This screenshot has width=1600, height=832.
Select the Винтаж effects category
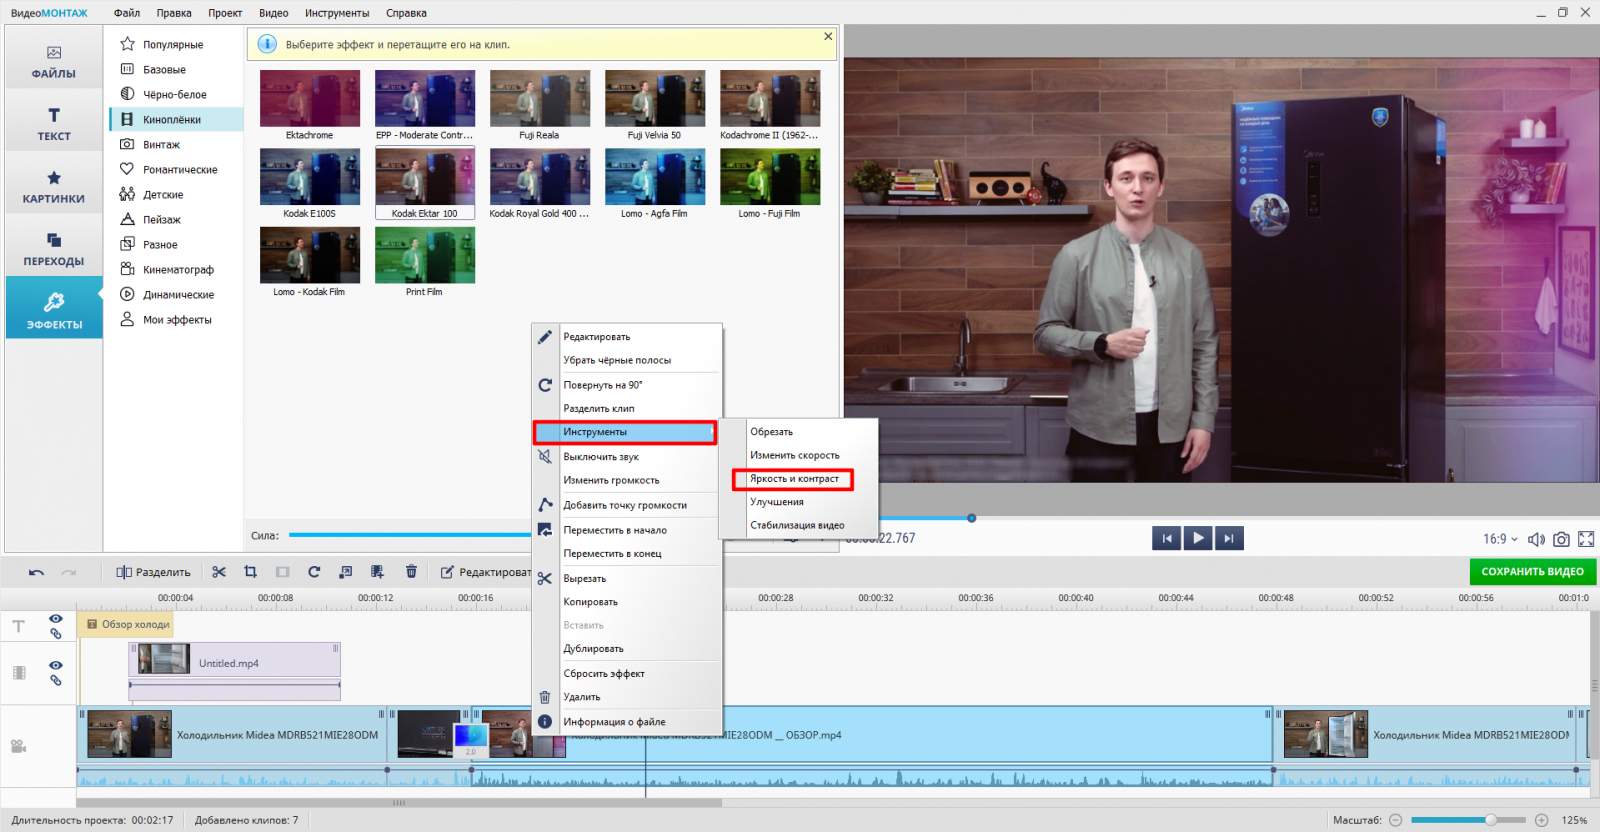pos(161,145)
